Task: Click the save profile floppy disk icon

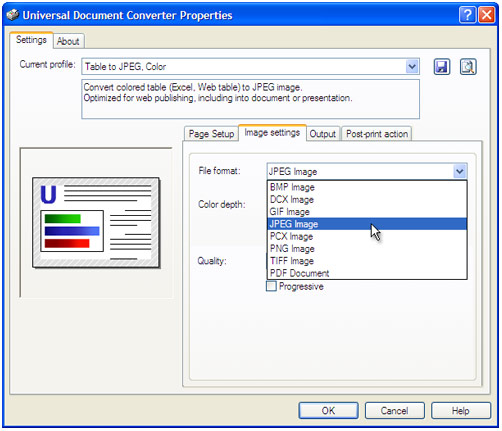Action: (x=442, y=67)
